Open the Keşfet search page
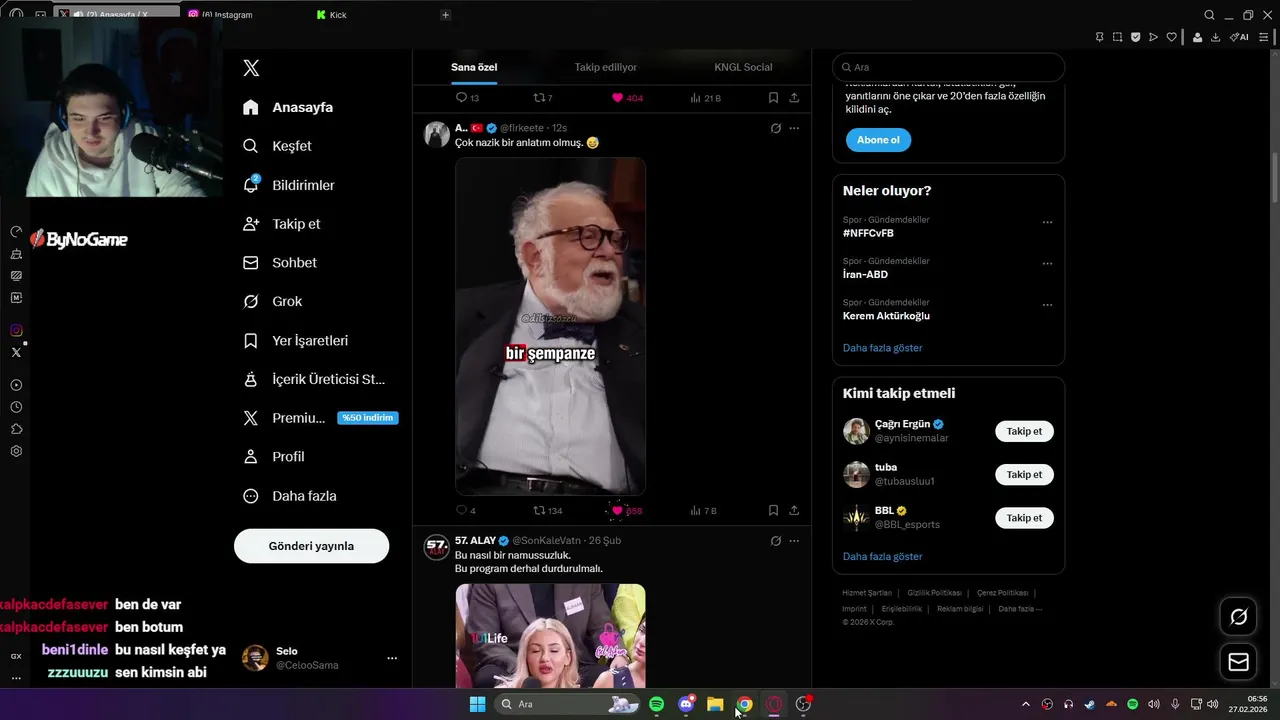The image size is (1280, 720). tap(277, 146)
